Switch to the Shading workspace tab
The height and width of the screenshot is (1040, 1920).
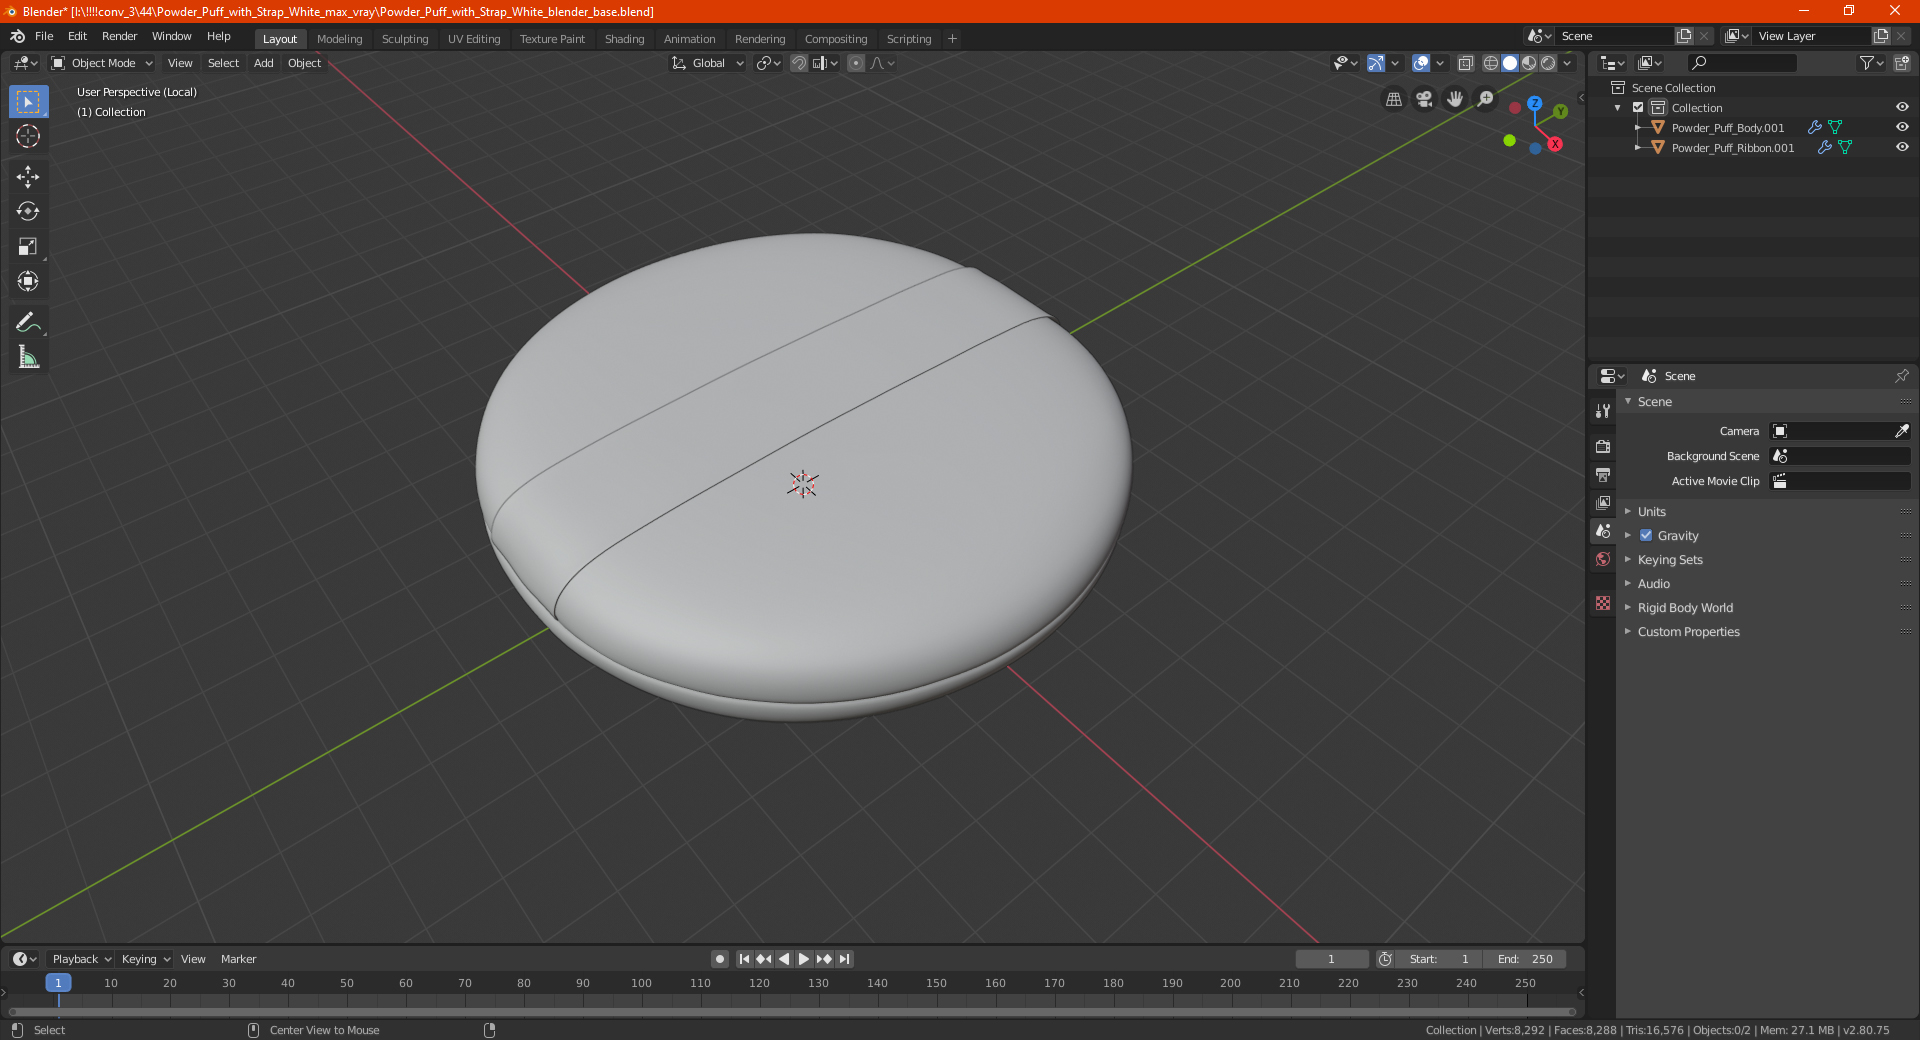624,39
